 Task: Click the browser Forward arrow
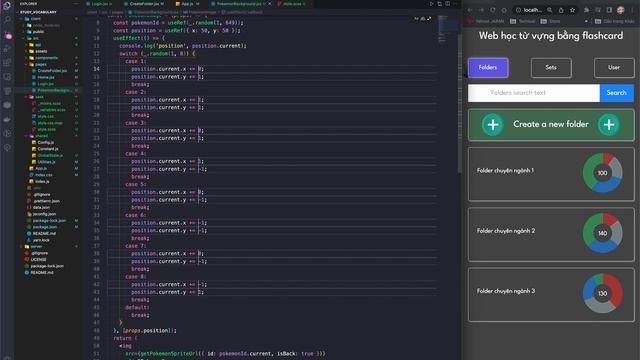click(x=481, y=10)
